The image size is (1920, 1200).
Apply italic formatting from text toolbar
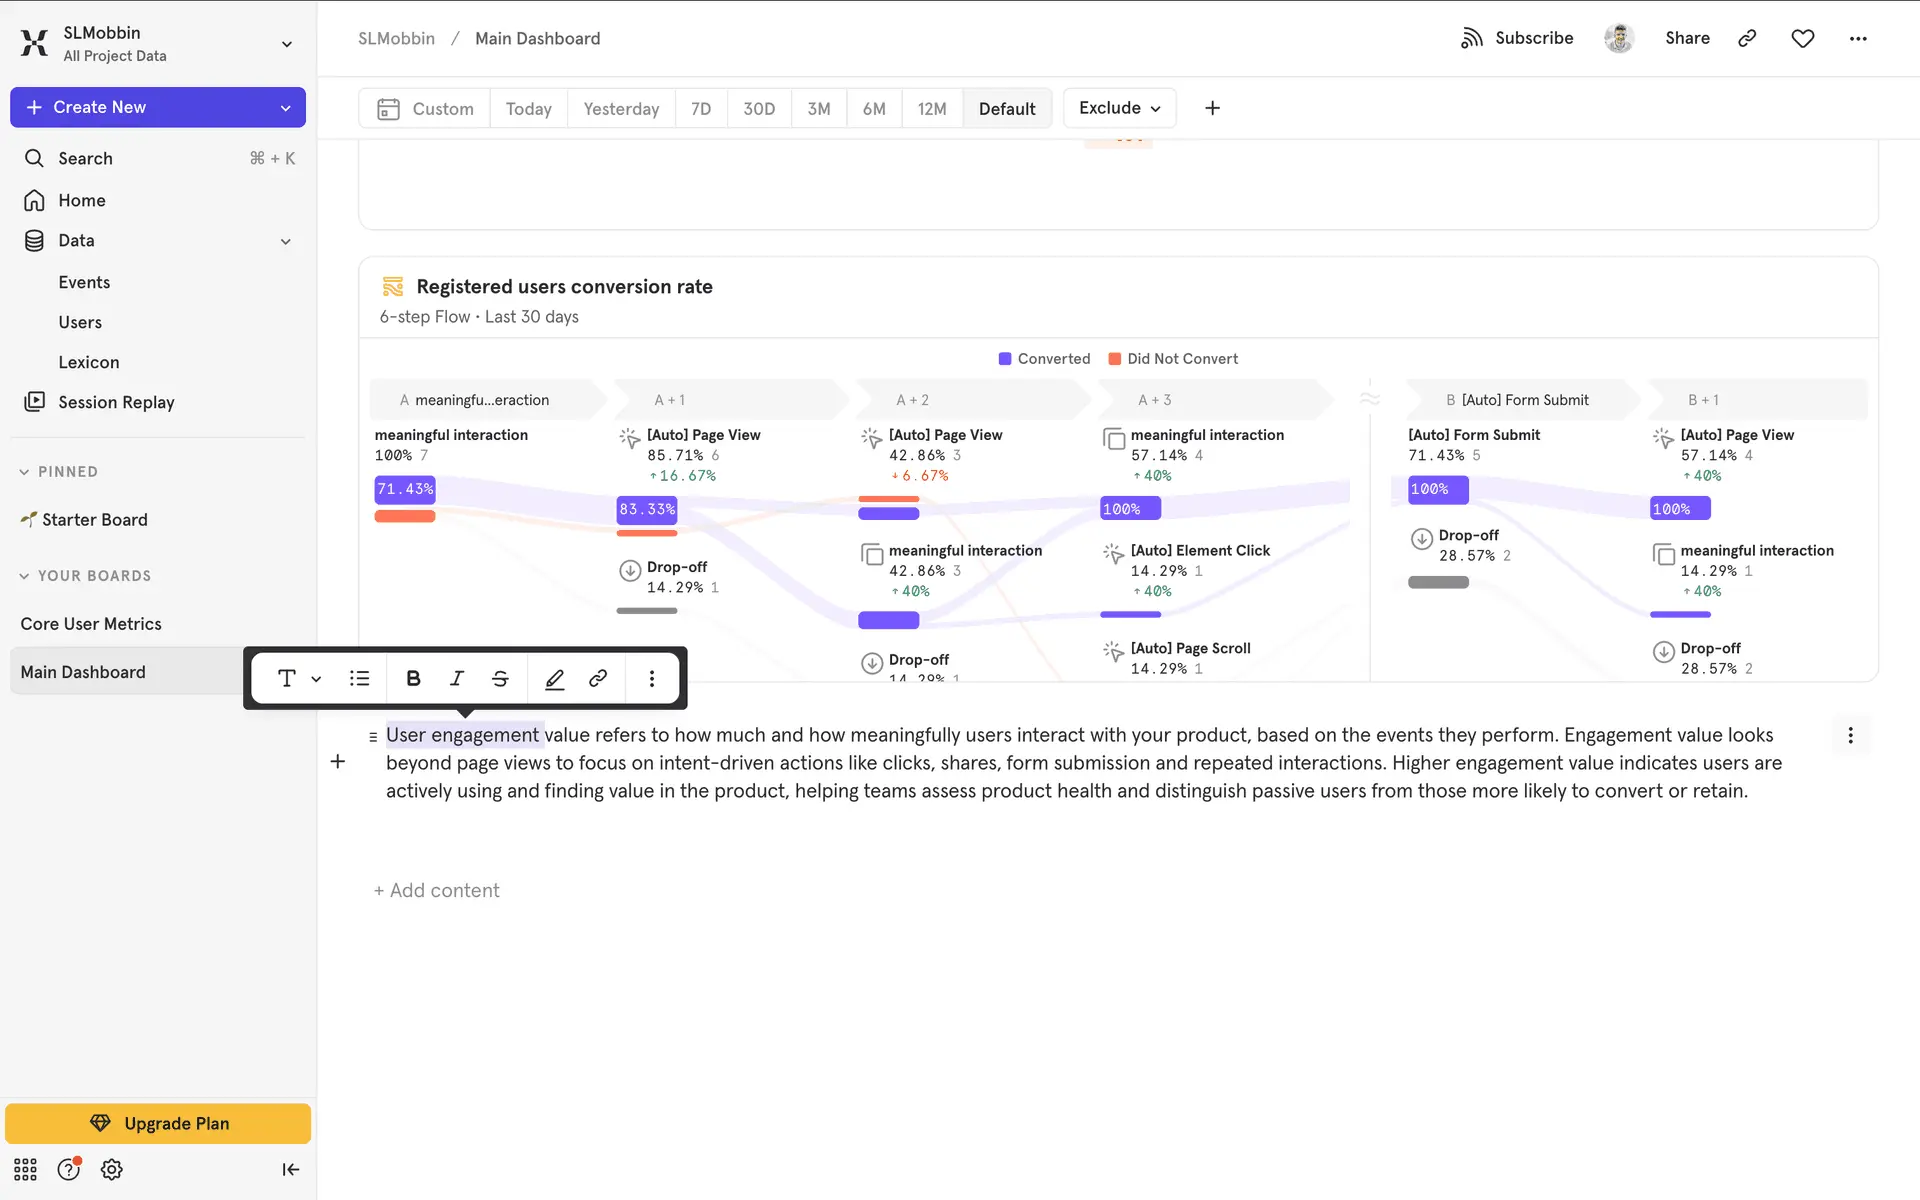click(457, 679)
